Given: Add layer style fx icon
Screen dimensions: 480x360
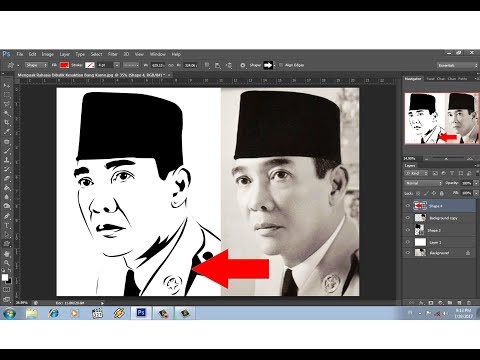Looking at the screenshot, I should click(x=421, y=303).
